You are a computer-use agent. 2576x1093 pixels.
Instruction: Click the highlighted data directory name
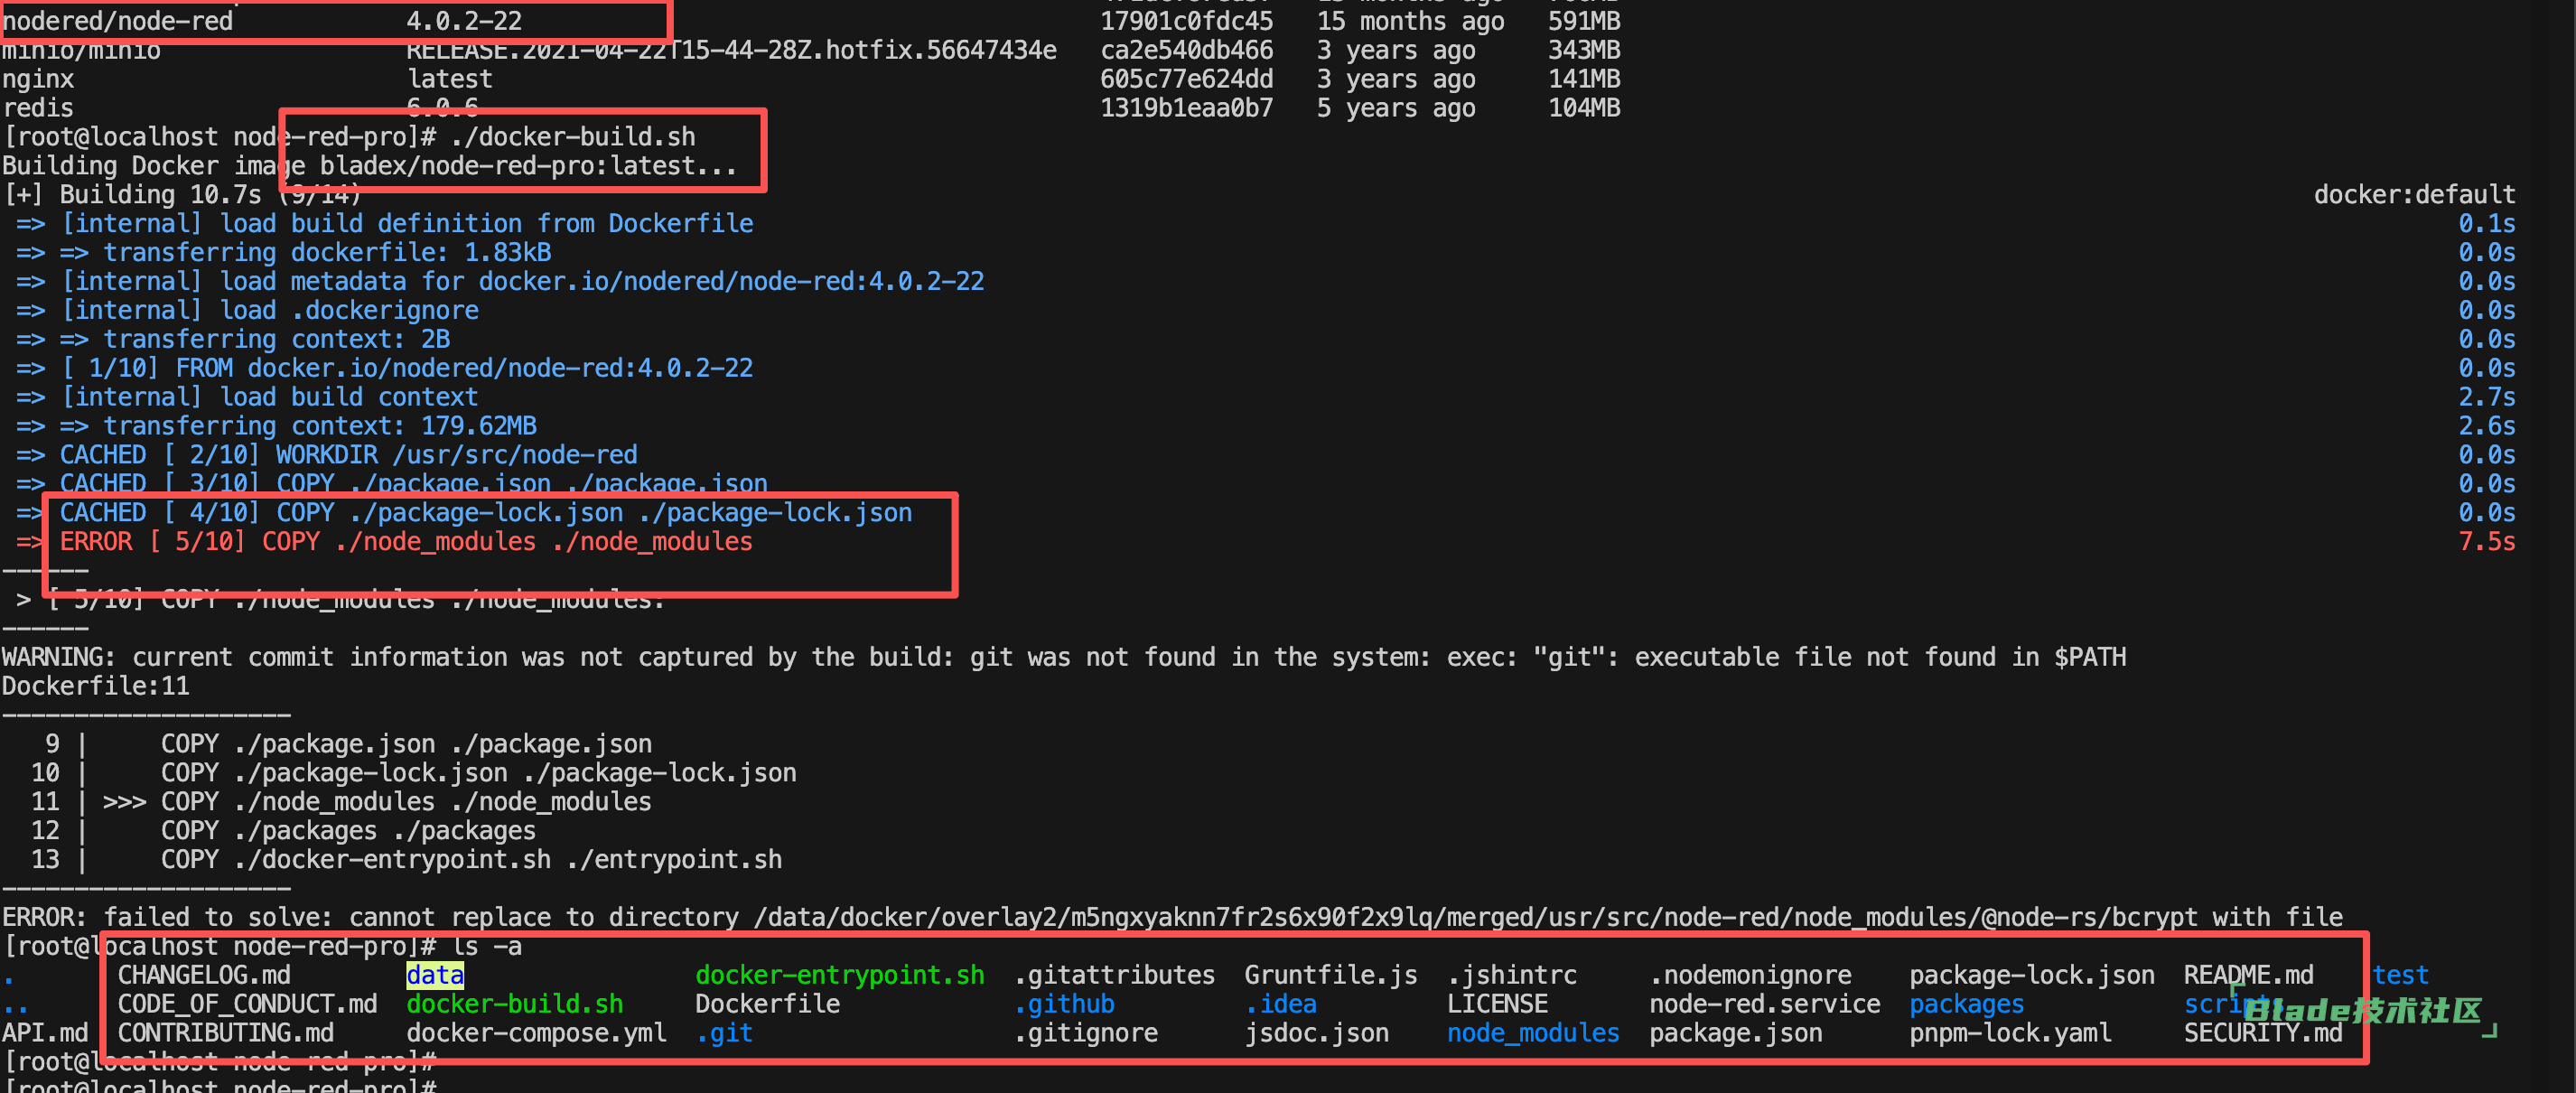(x=434, y=975)
